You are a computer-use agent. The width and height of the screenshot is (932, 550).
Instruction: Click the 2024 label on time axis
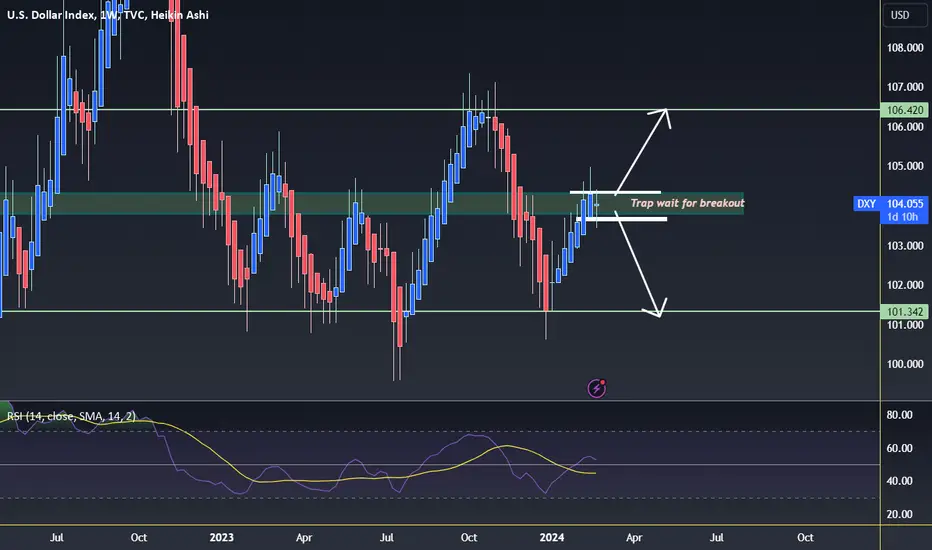(552, 538)
